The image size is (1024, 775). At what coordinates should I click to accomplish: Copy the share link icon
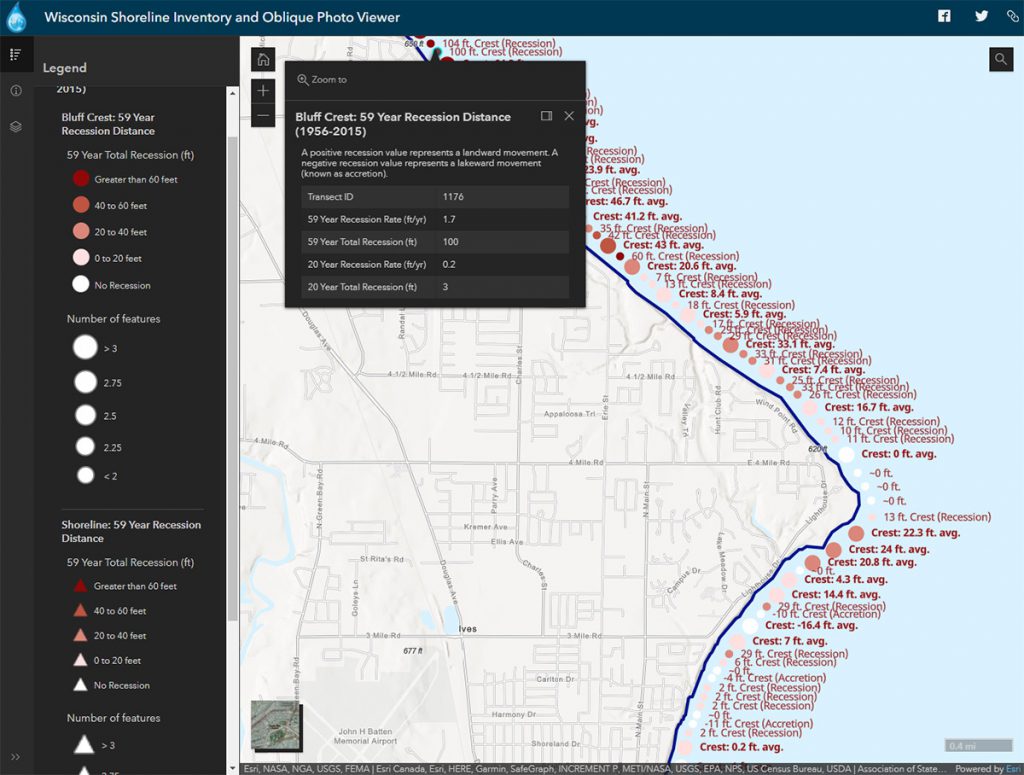1013,16
